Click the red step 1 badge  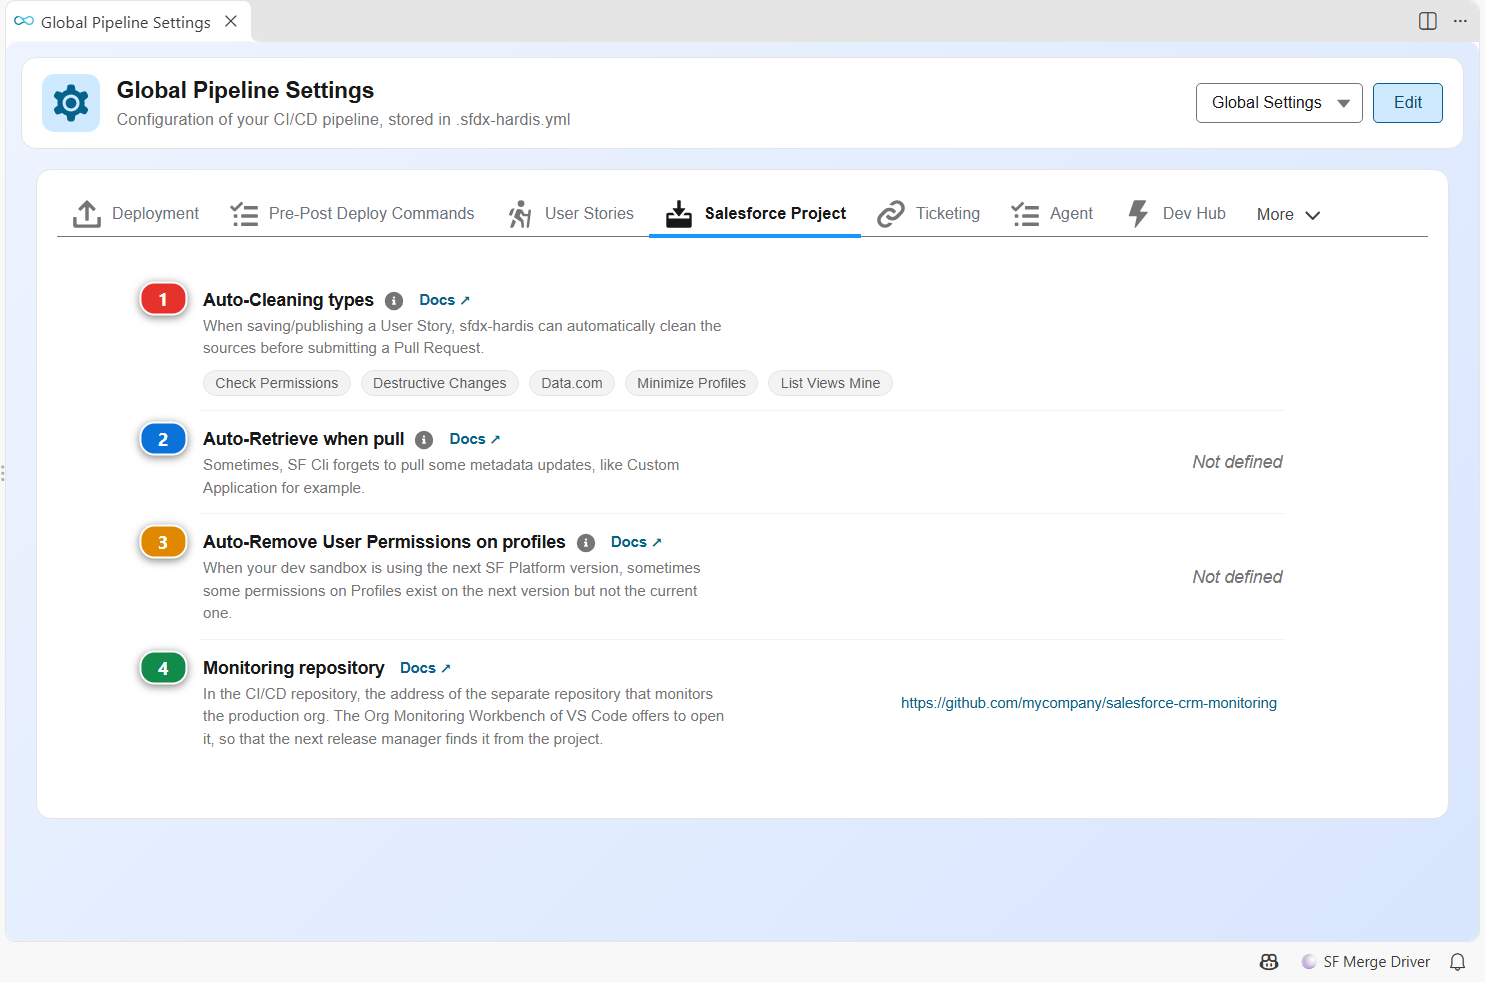(163, 299)
